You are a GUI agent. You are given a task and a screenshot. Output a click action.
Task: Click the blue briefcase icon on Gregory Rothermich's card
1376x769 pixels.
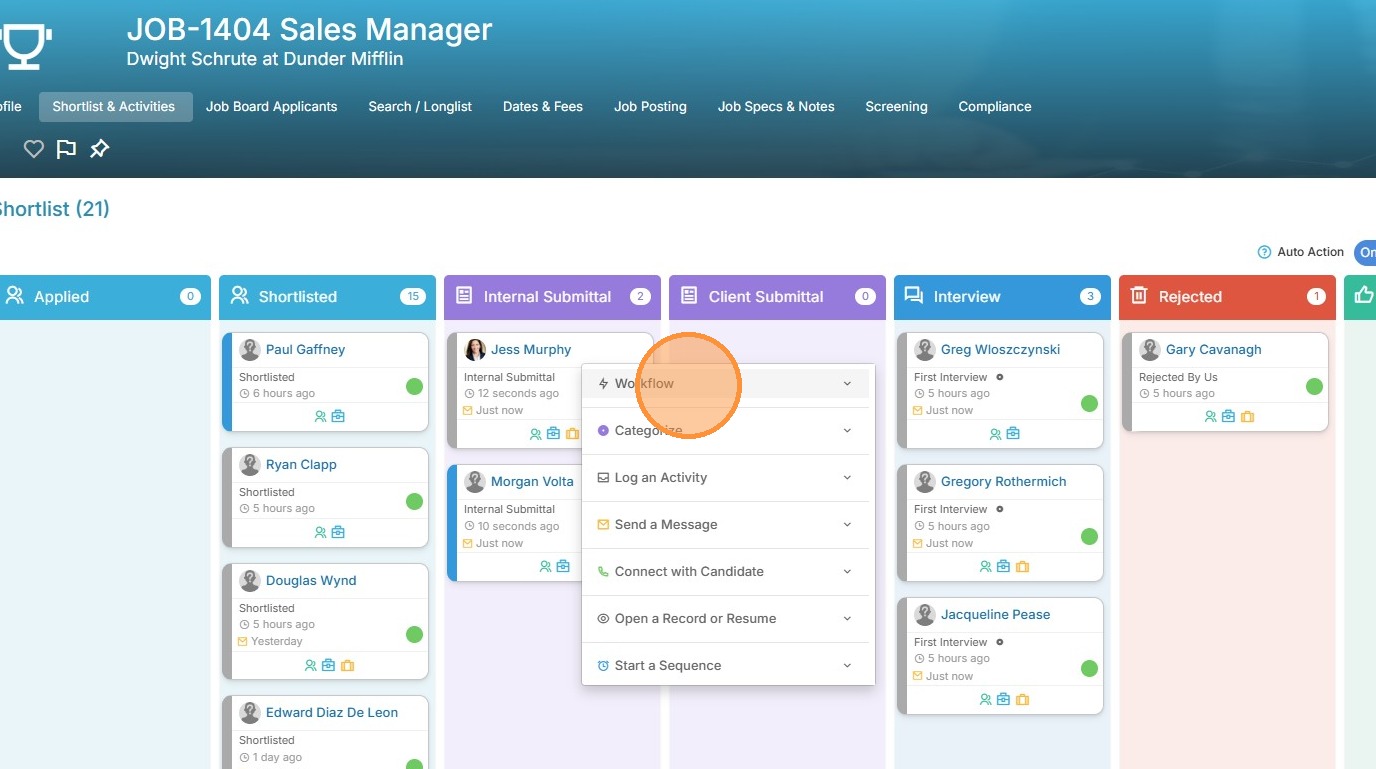[1004, 566]
